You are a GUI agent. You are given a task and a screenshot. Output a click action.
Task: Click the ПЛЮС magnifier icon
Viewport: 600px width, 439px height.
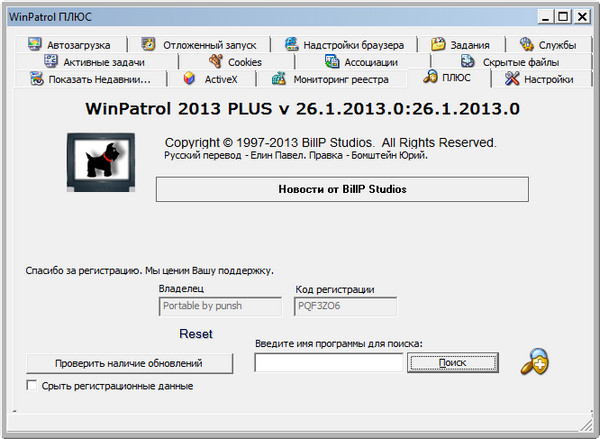tap(430, 77)
